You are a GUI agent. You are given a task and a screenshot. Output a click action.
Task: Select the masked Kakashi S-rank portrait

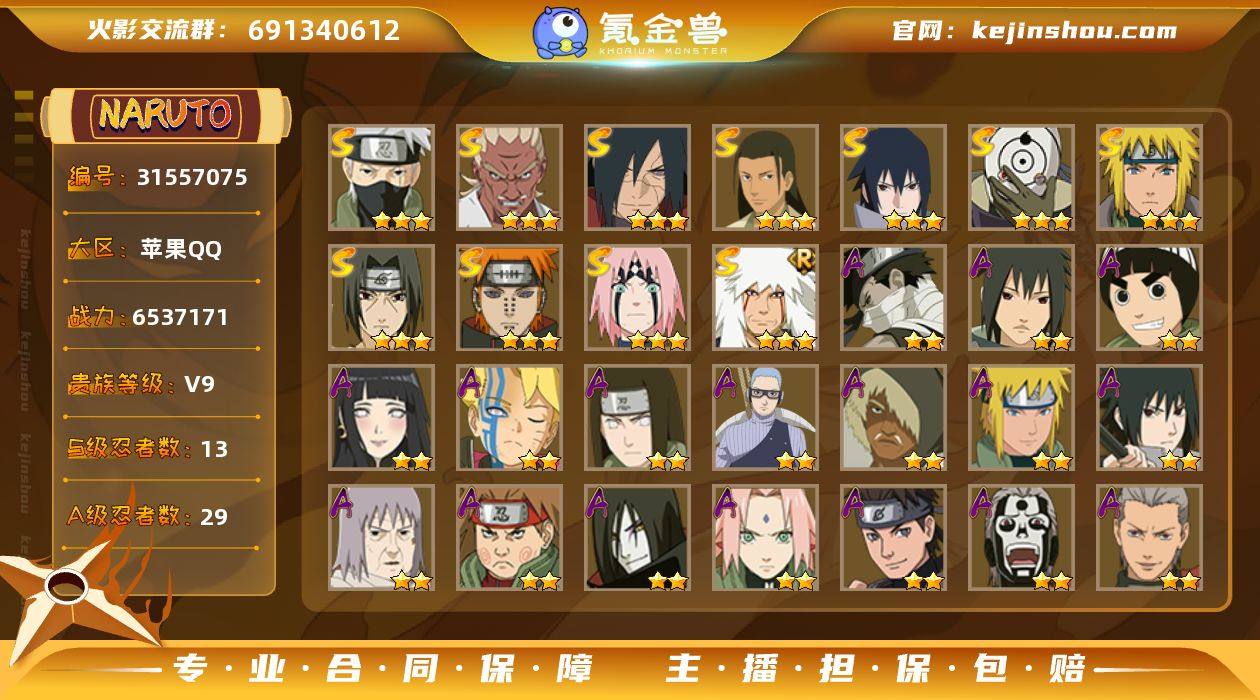click(381, 178)
